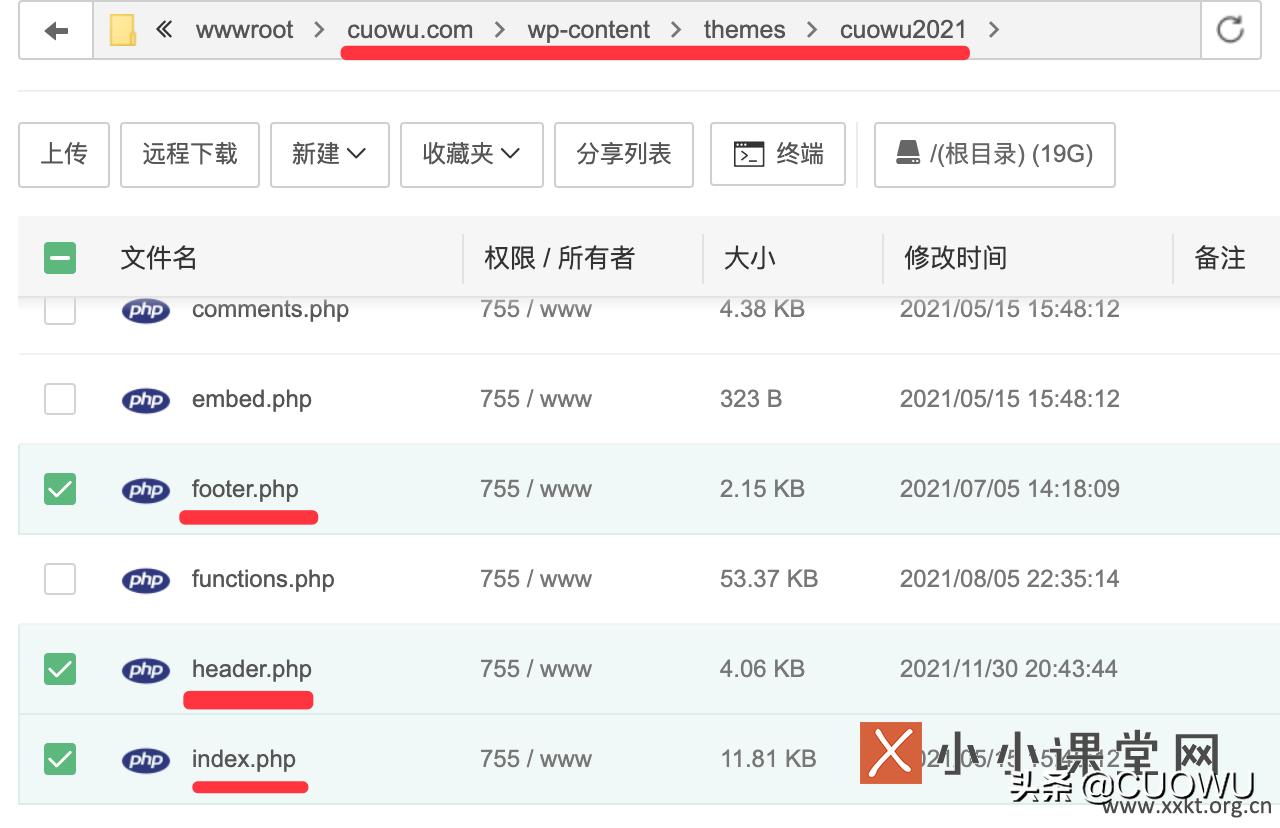Click the php icon beside comments.php
Image resolution: width=1280 pixels, height=828 pixels.
click(x=146, y=310)
